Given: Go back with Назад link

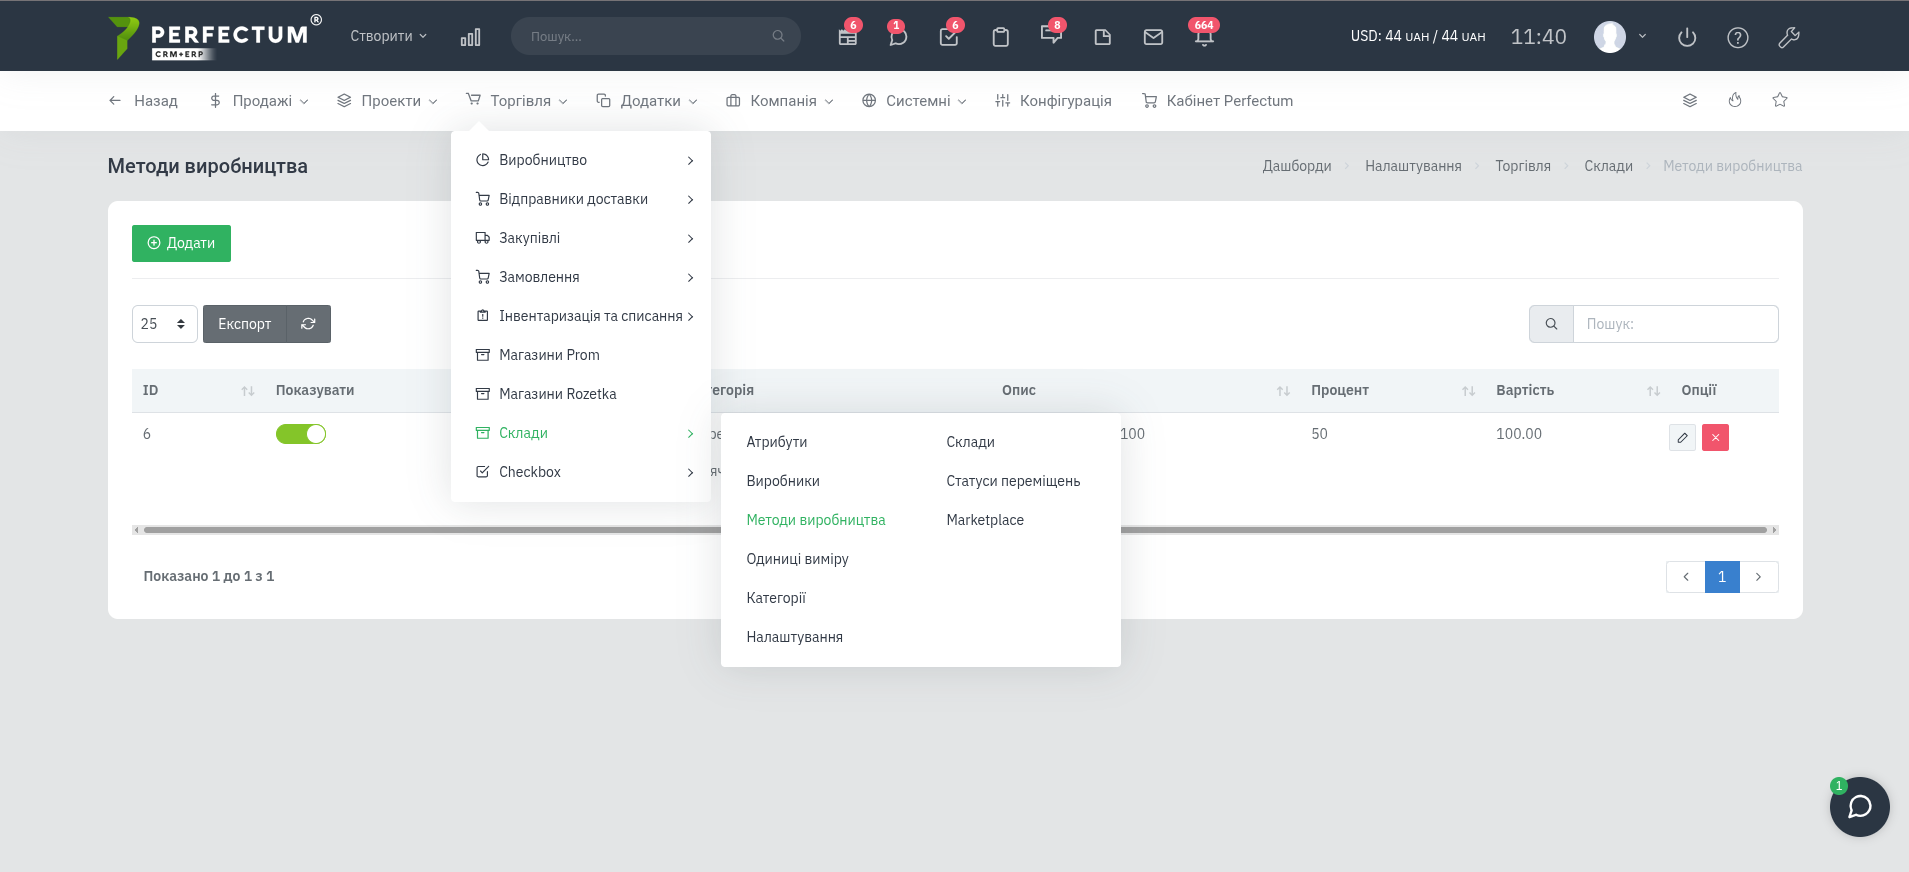Looking at the screenshot, I should click(x=143, y=101).
